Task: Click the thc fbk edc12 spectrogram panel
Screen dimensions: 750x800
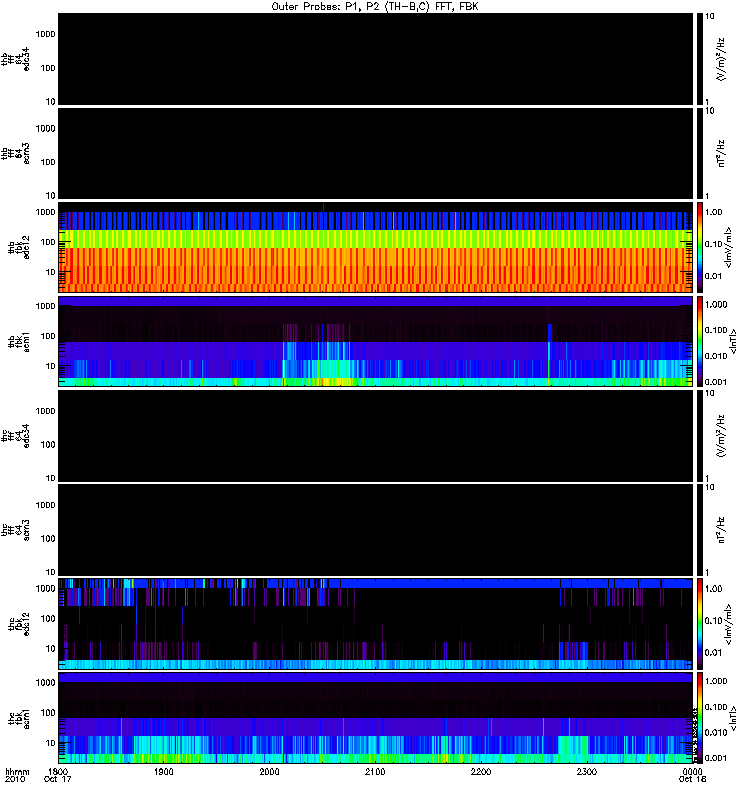Action: click(x=375, y=623)
